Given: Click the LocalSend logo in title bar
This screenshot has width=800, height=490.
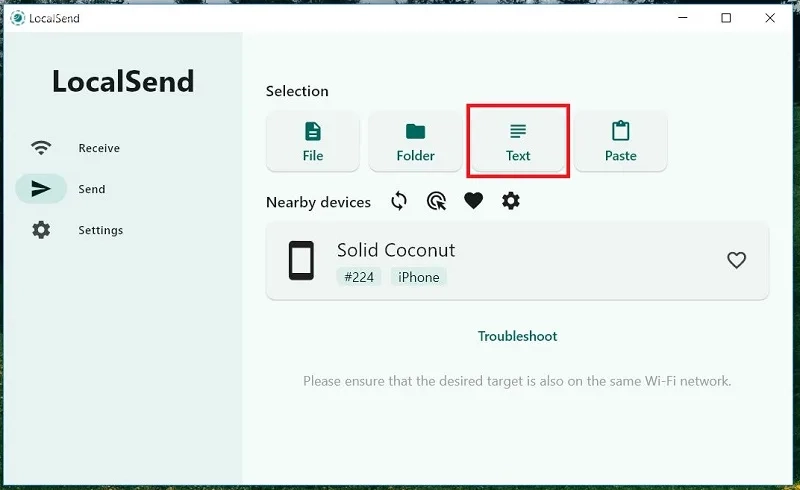Looking at the screenshot, I should pyautogui.click(x=18, y=18).
